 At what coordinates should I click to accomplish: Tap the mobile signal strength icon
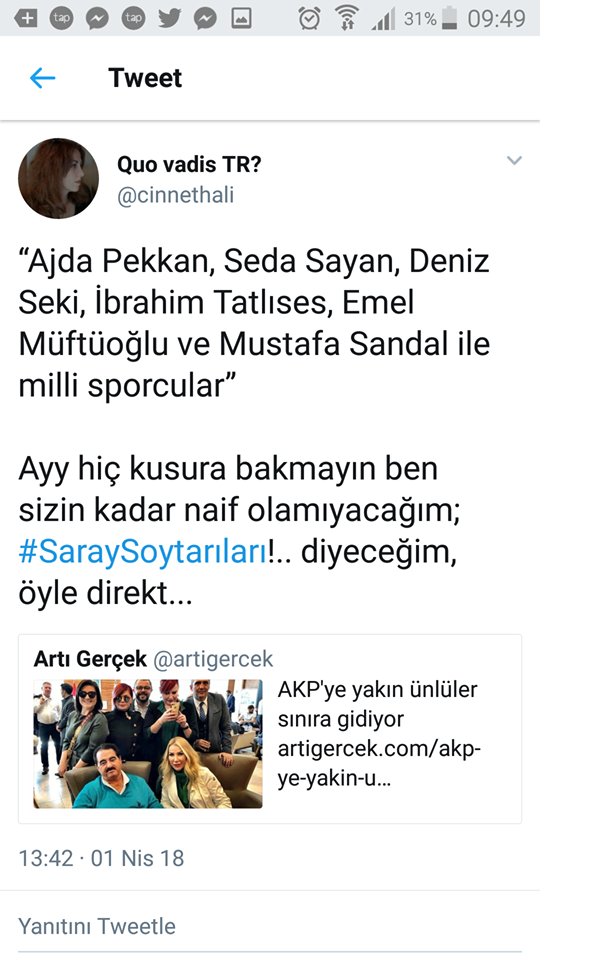(383, 18)
